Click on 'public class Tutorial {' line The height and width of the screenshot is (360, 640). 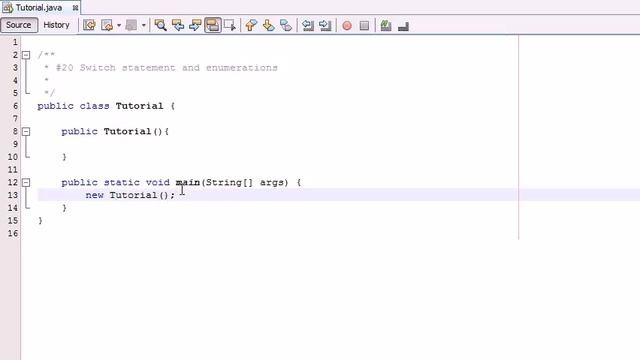[106, 106]
